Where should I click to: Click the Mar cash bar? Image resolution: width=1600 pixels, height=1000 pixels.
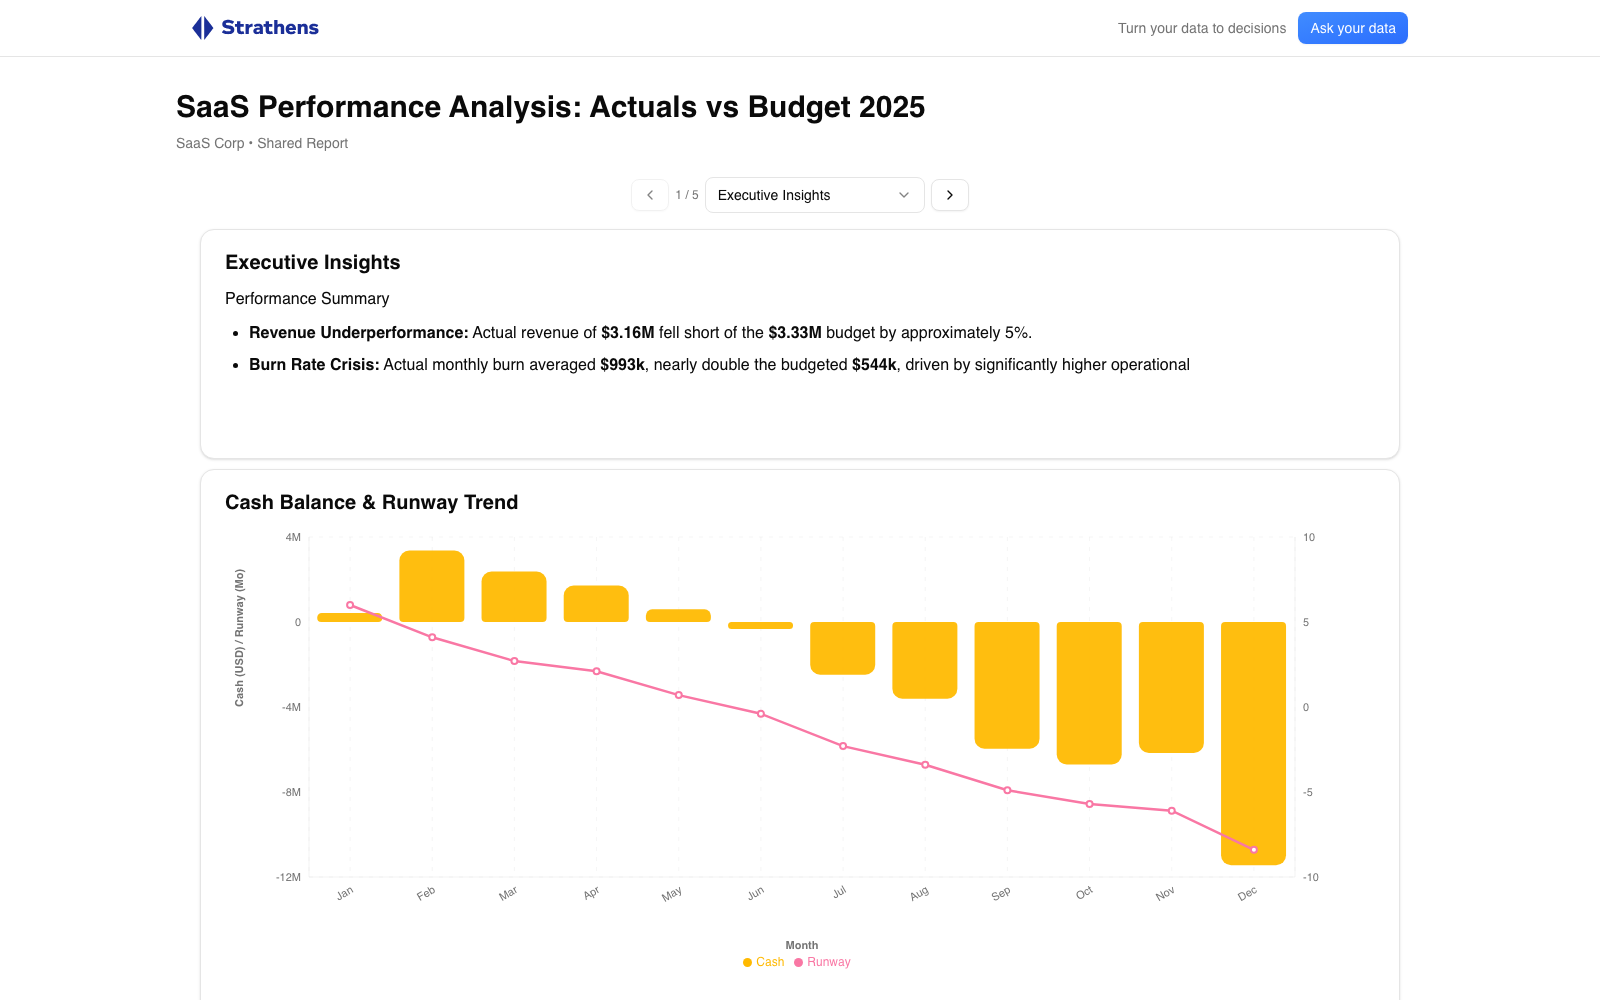514,597
